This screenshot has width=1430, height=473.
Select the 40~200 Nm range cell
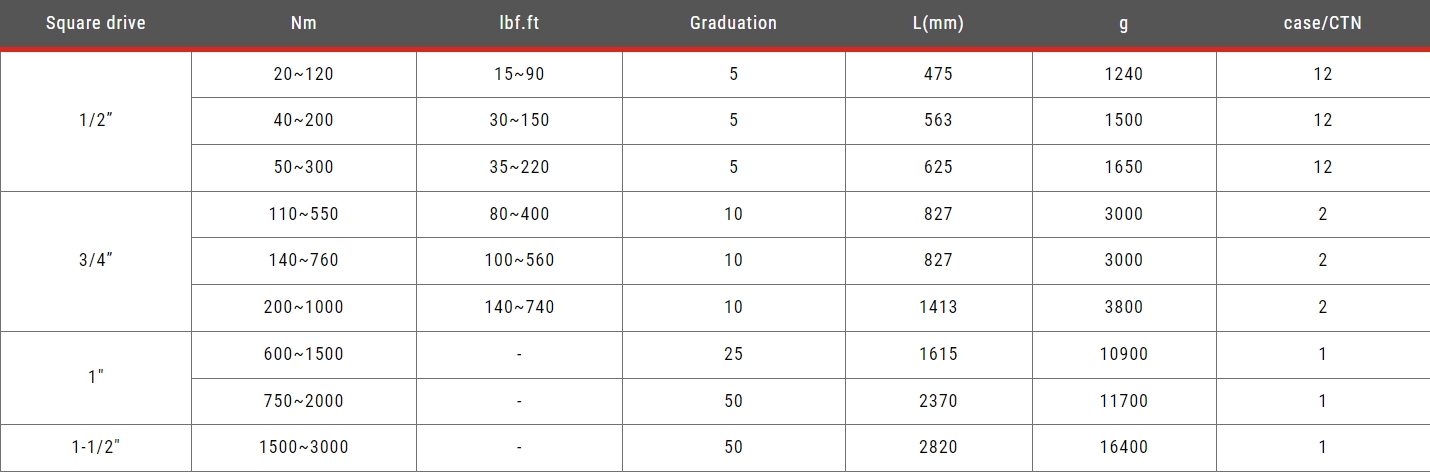point(304,121)
